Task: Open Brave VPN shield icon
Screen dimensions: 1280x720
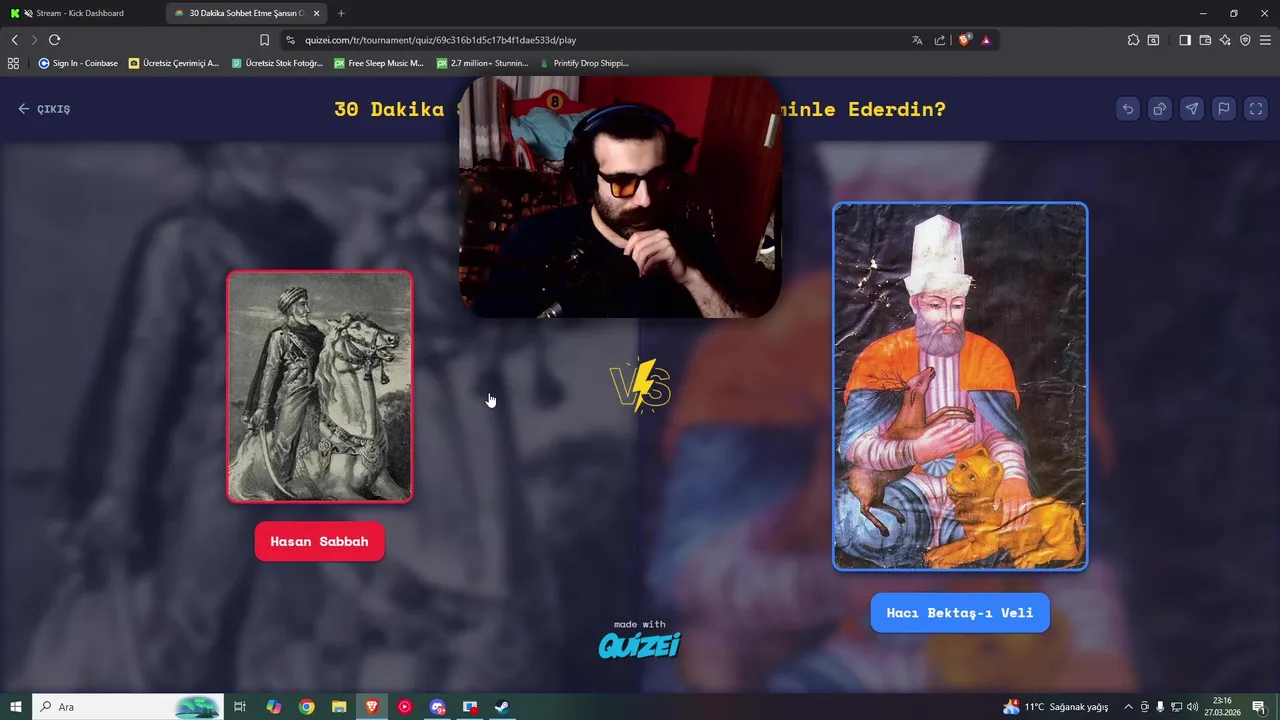Action: 1245,40
